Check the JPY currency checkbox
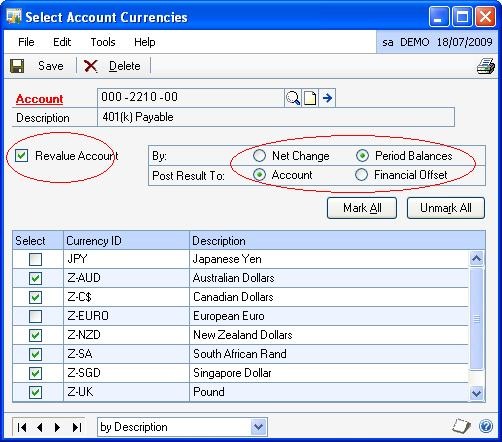Screen dimensions: 502x442 (x=35, y=259)
